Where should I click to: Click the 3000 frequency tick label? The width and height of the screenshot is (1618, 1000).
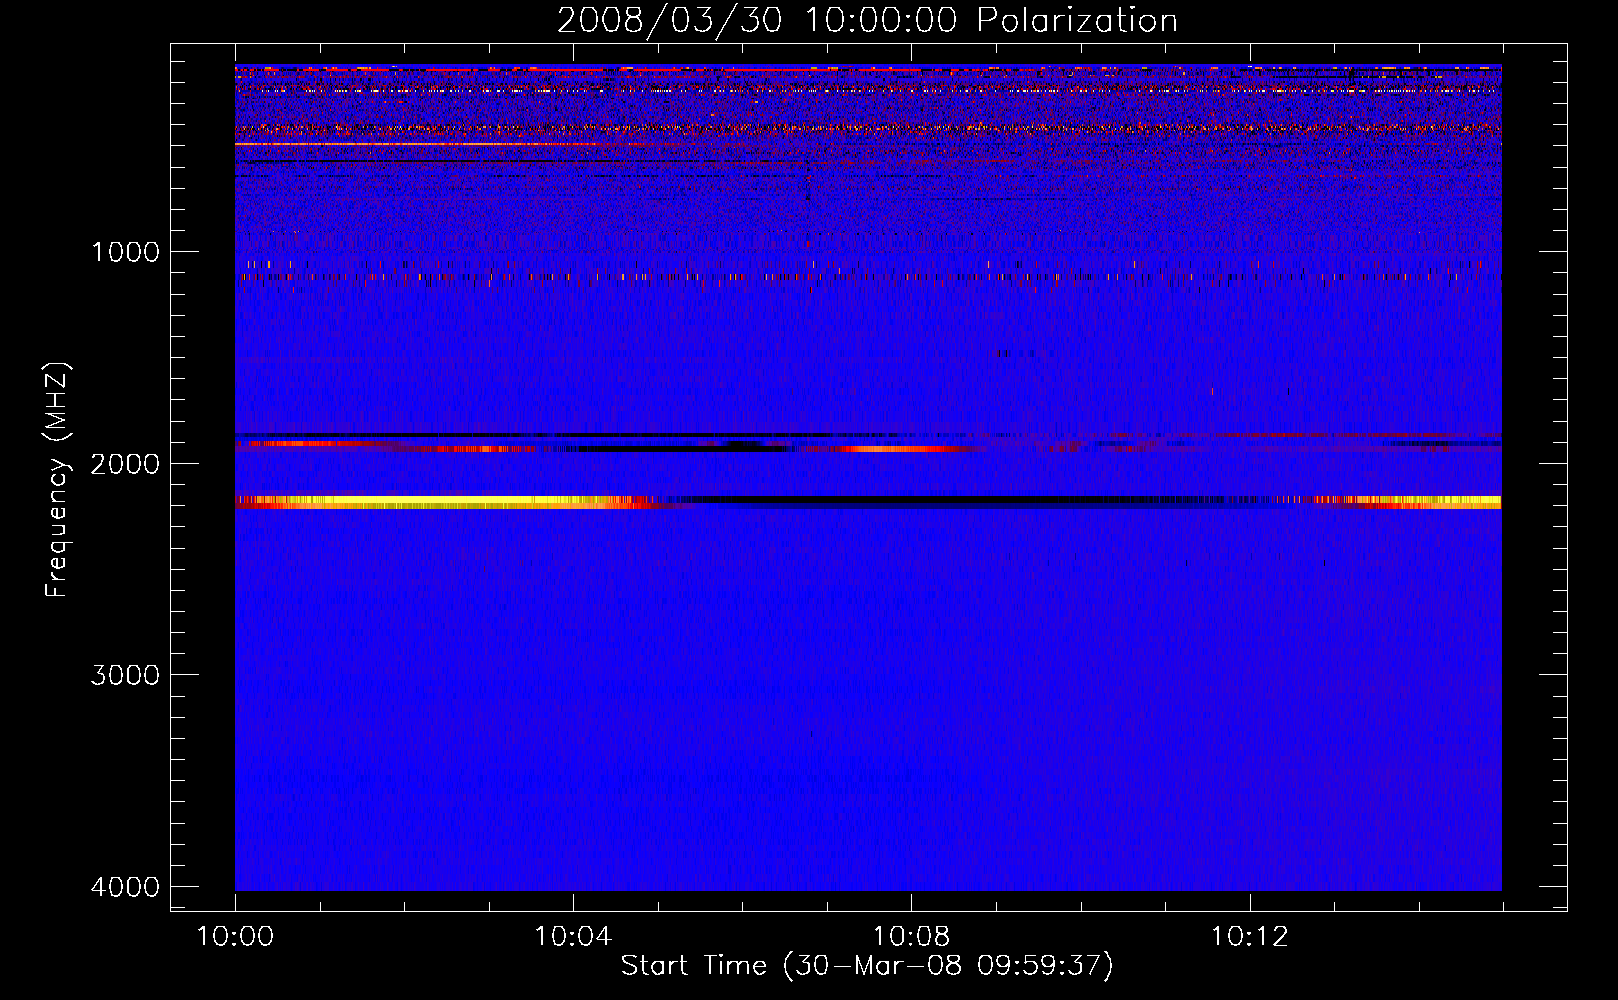[125, 675]
